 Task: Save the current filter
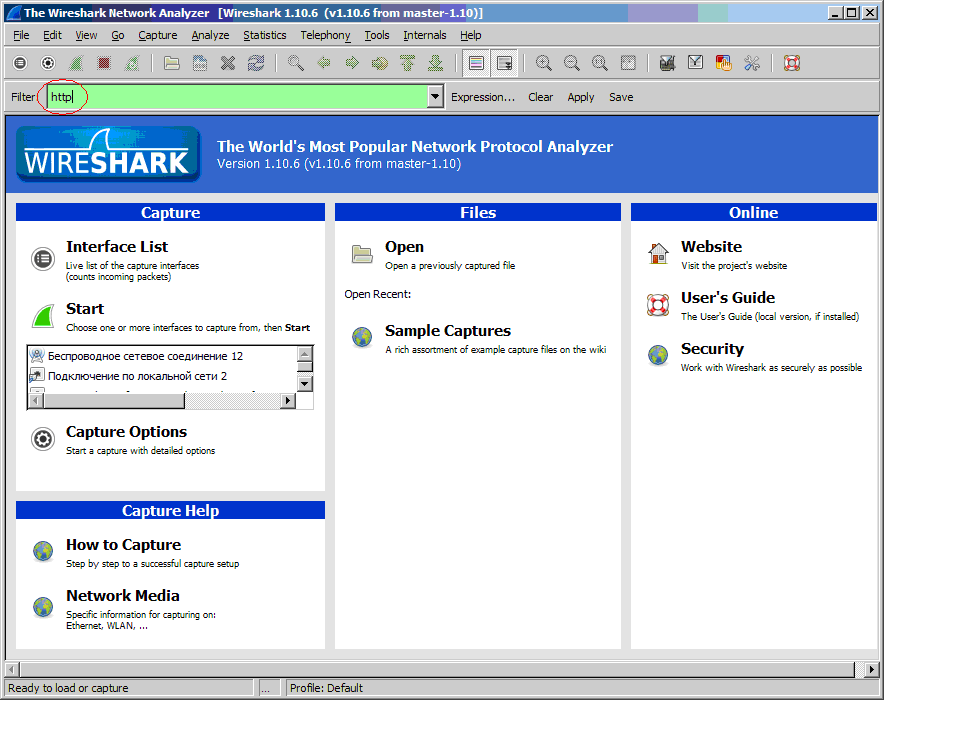(621, 97)
